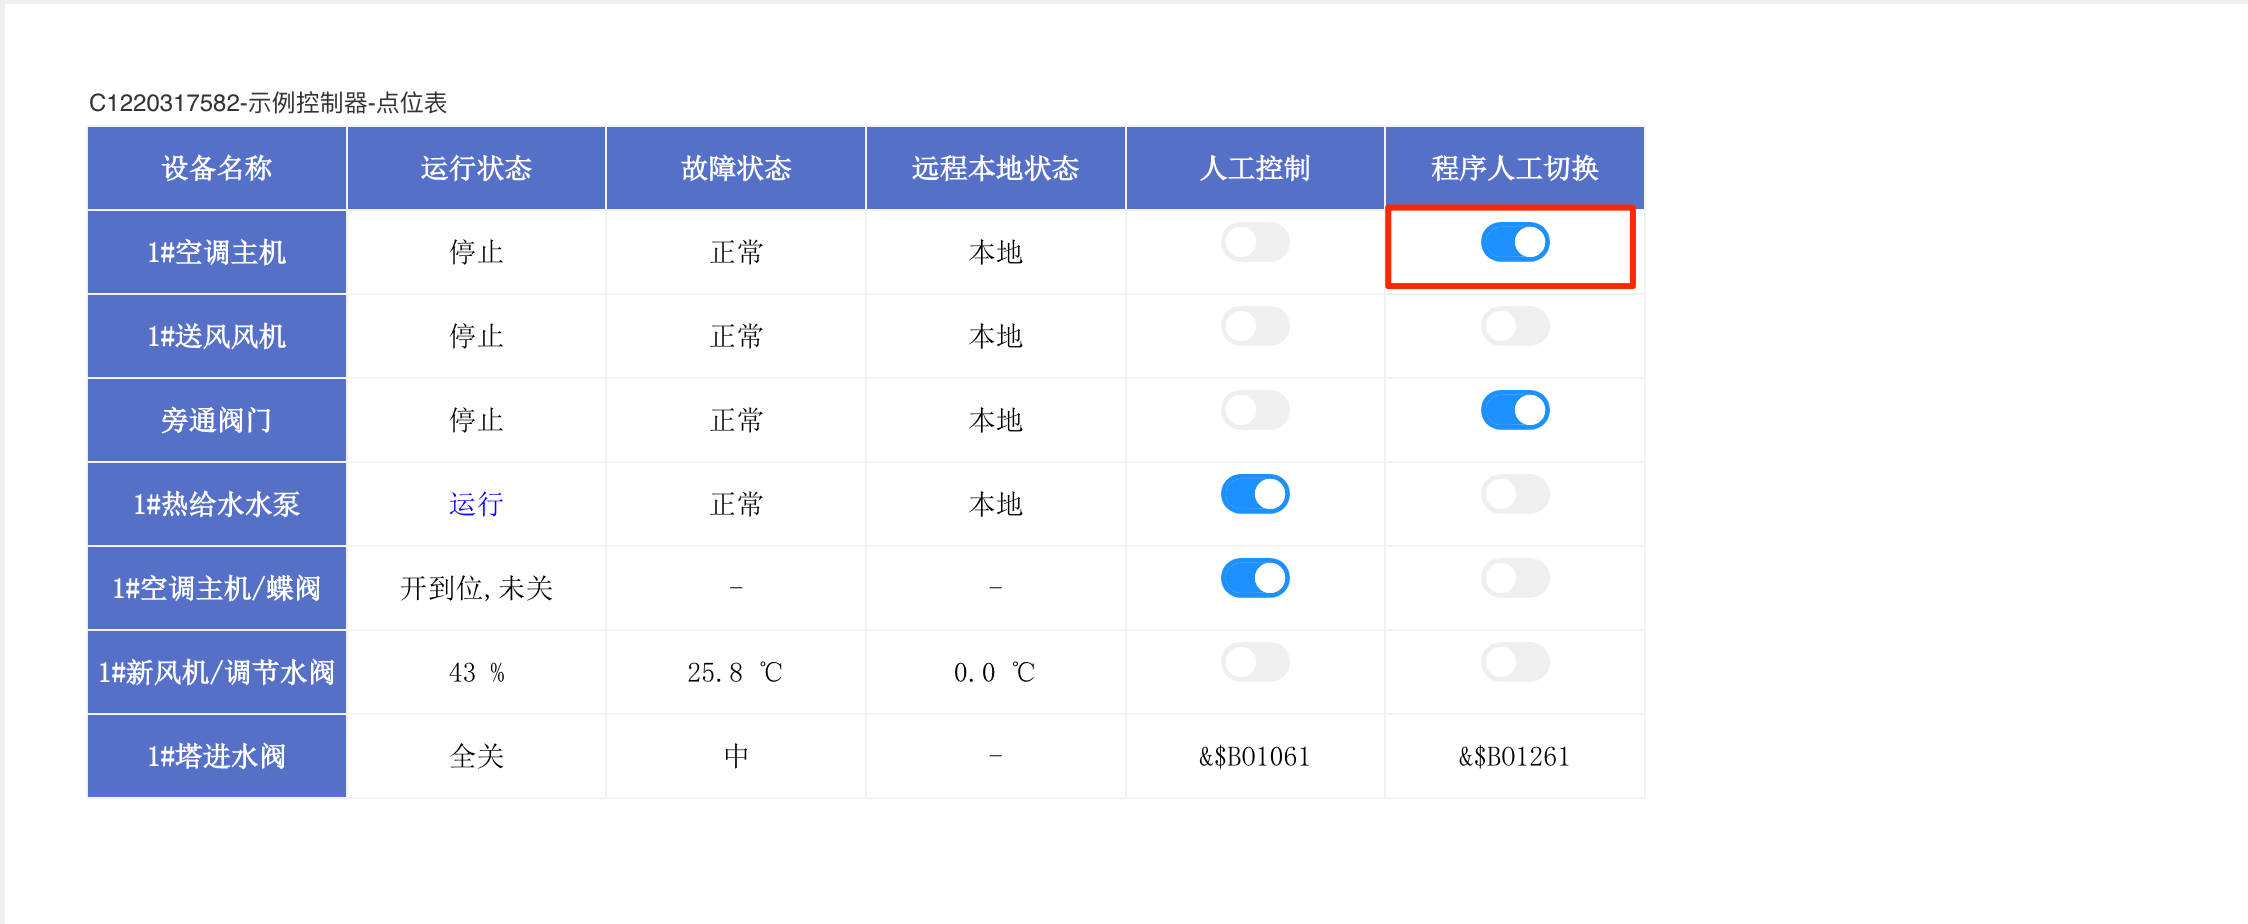The image size is (2248, 924).
Task: Toggle 人工控制 for 1#新风机/调节水阀
Action: tap(1255, 662)
